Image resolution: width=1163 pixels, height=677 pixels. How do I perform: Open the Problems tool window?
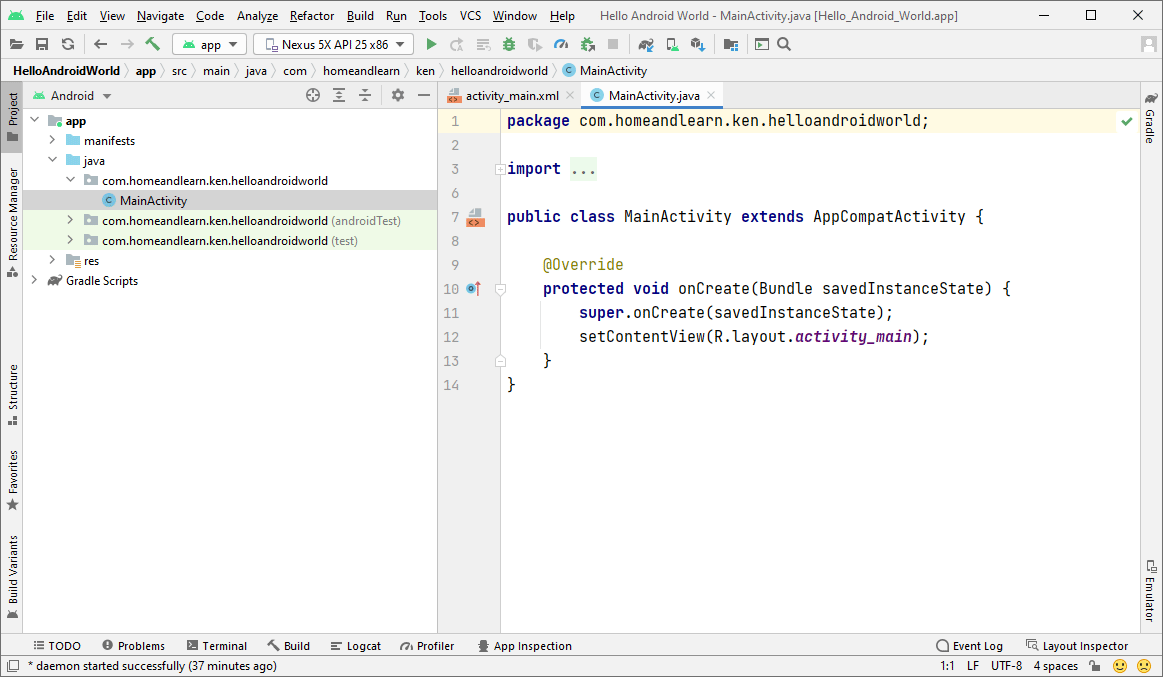pos(134,646)
